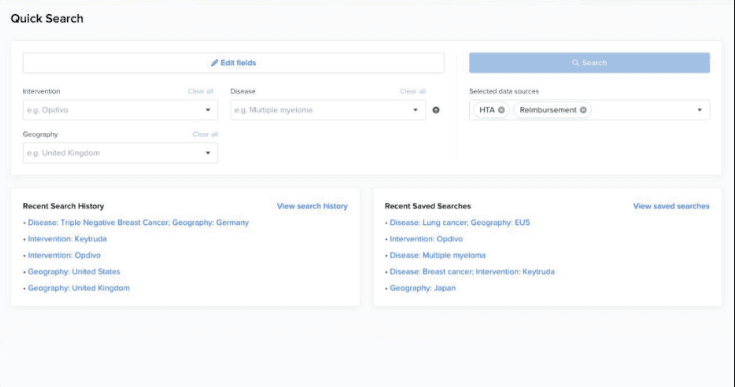This screenshot has height=387, width=735.
Task: Click the blue Search button
Action: pos(589,63)
